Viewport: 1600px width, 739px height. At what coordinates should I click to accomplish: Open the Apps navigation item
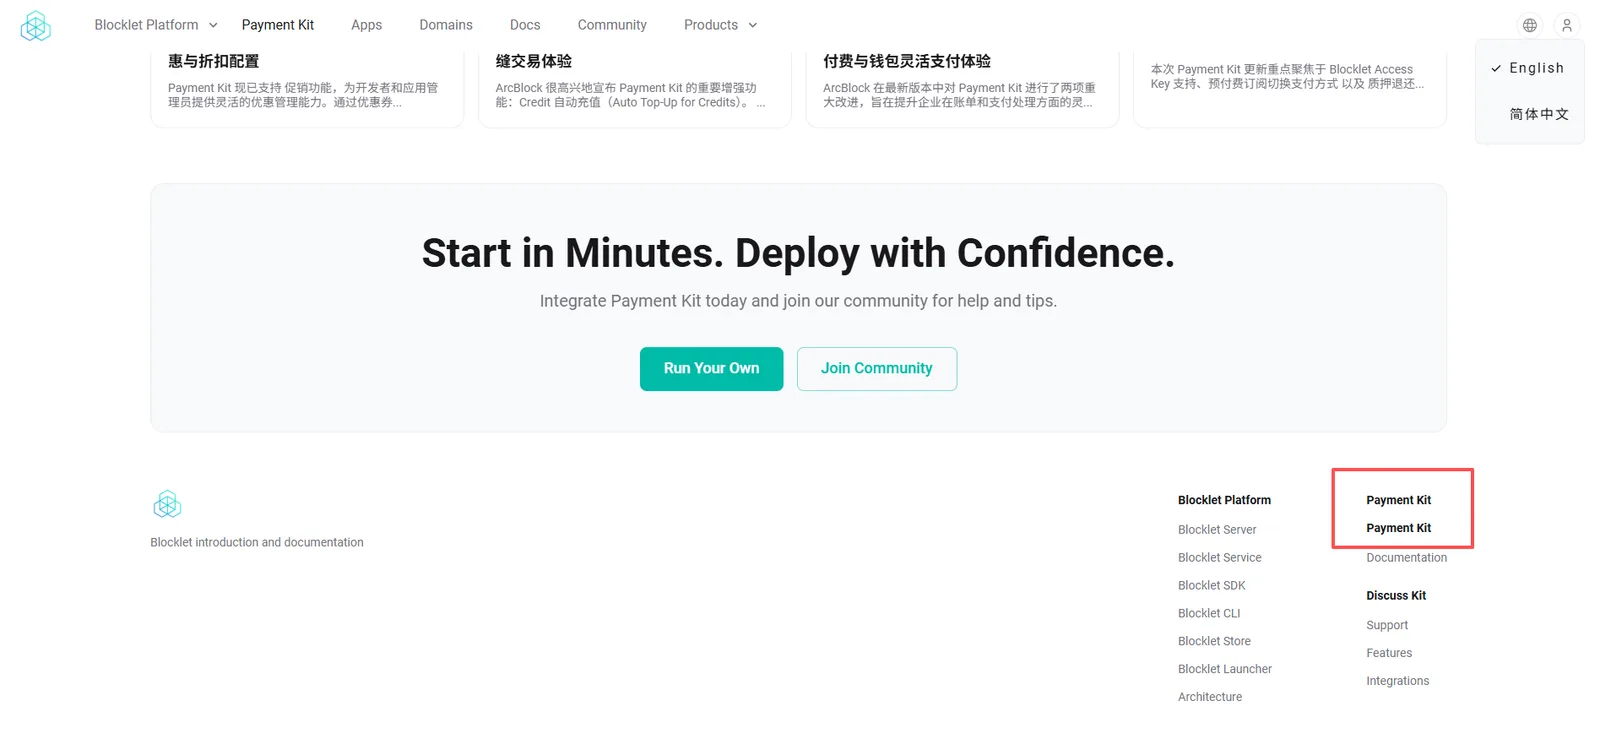tap(366, 25)
